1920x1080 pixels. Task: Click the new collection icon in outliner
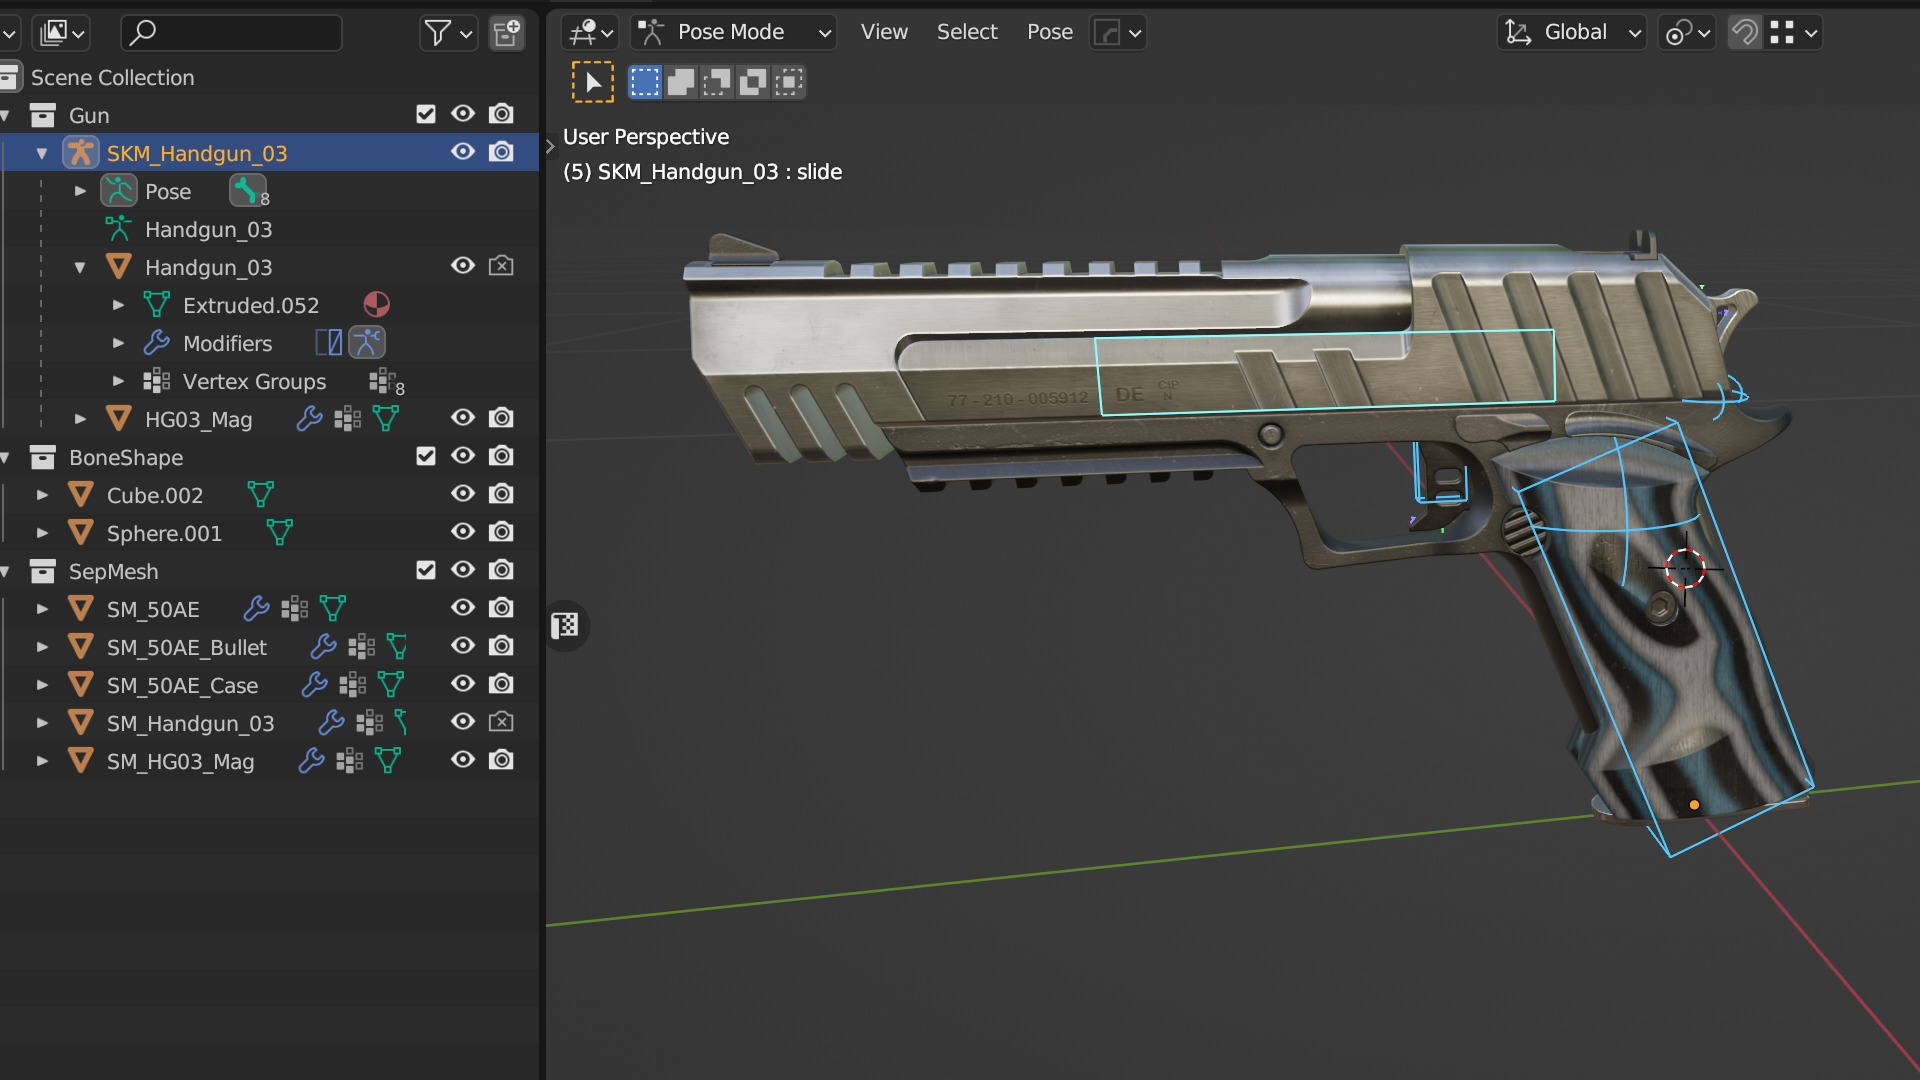[507, 33]
